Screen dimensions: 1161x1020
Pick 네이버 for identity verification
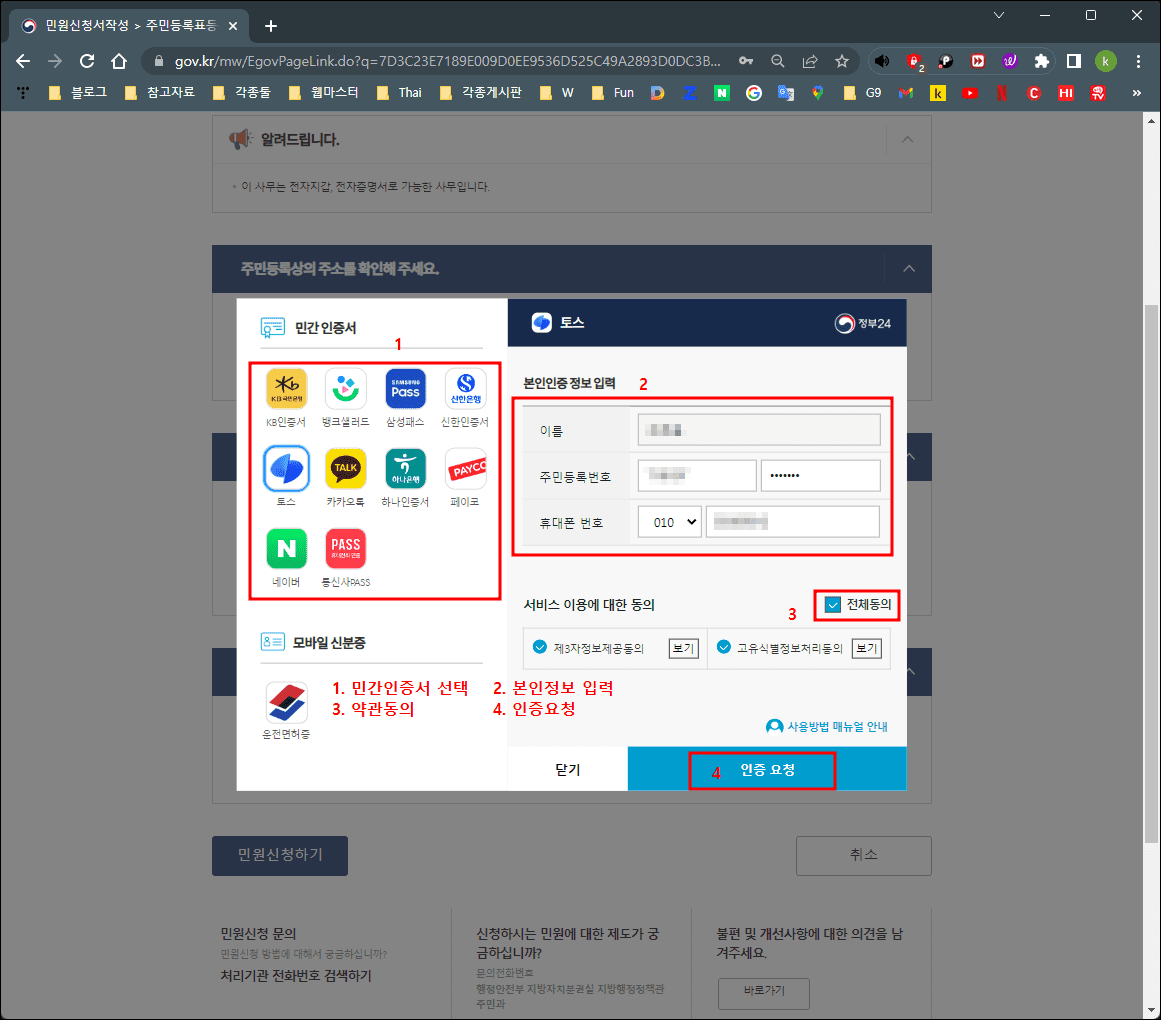pos(286,549)
